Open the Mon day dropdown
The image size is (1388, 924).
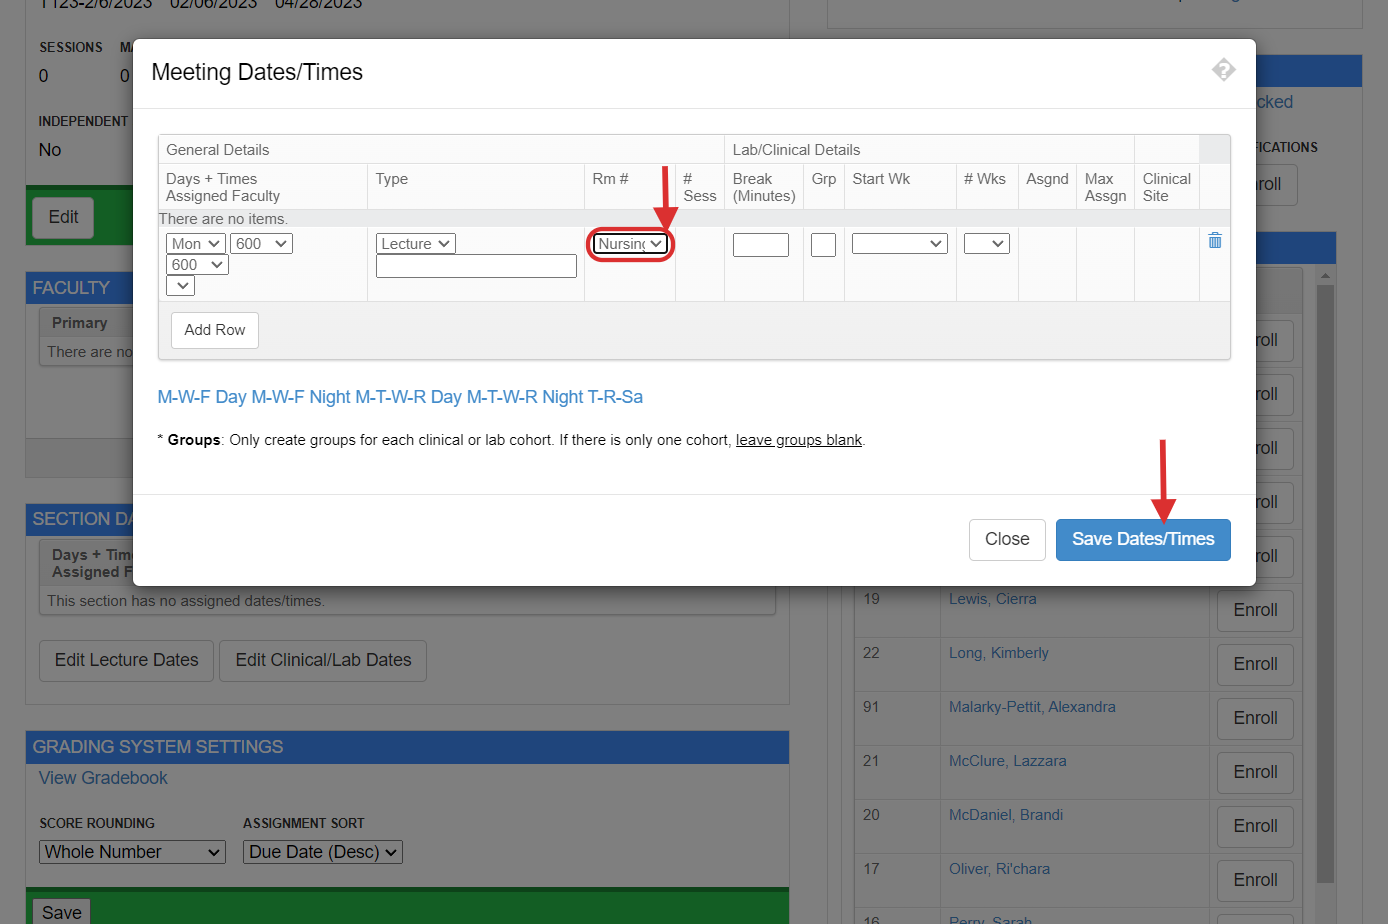(x=196, y=244)
